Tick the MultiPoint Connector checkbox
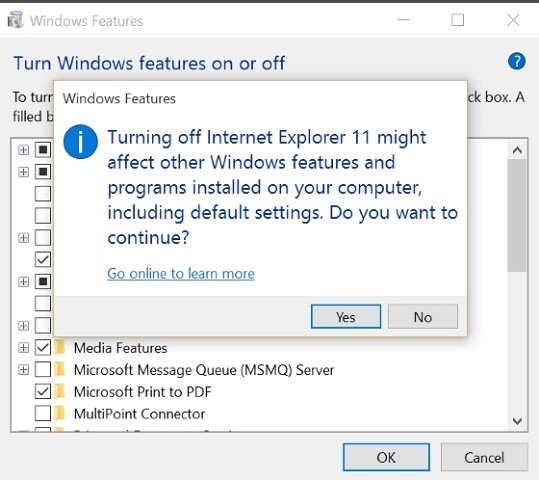539x480 pixels. point(43,413)
